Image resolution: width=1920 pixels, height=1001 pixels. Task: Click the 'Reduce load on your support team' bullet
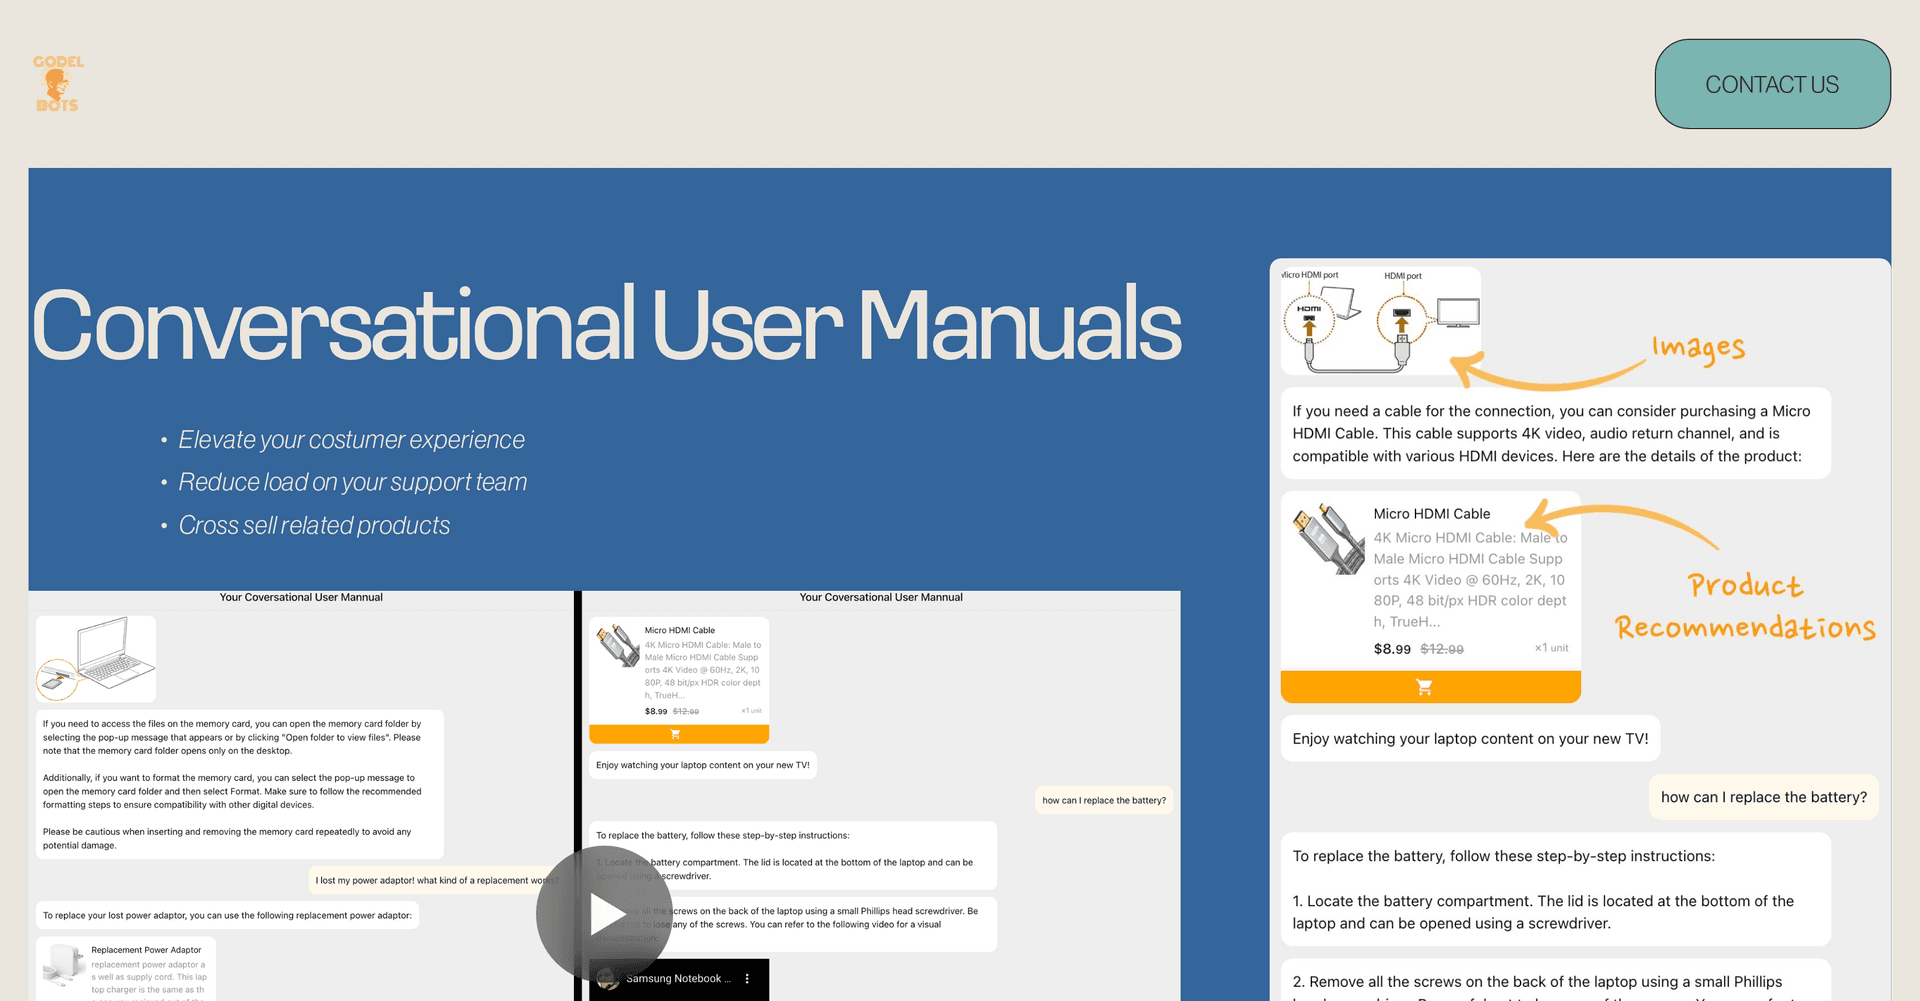pos(352,482)
